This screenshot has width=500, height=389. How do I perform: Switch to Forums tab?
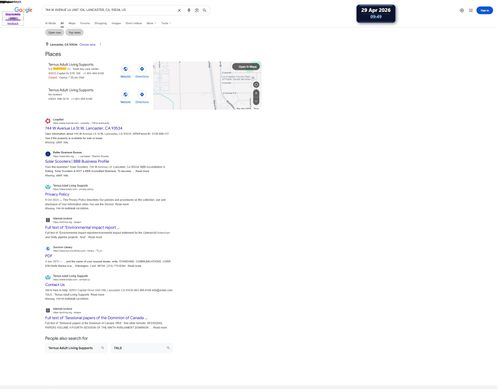(85, 23)
